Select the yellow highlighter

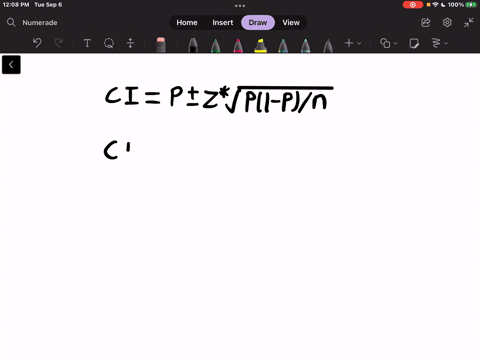point(260,45)
